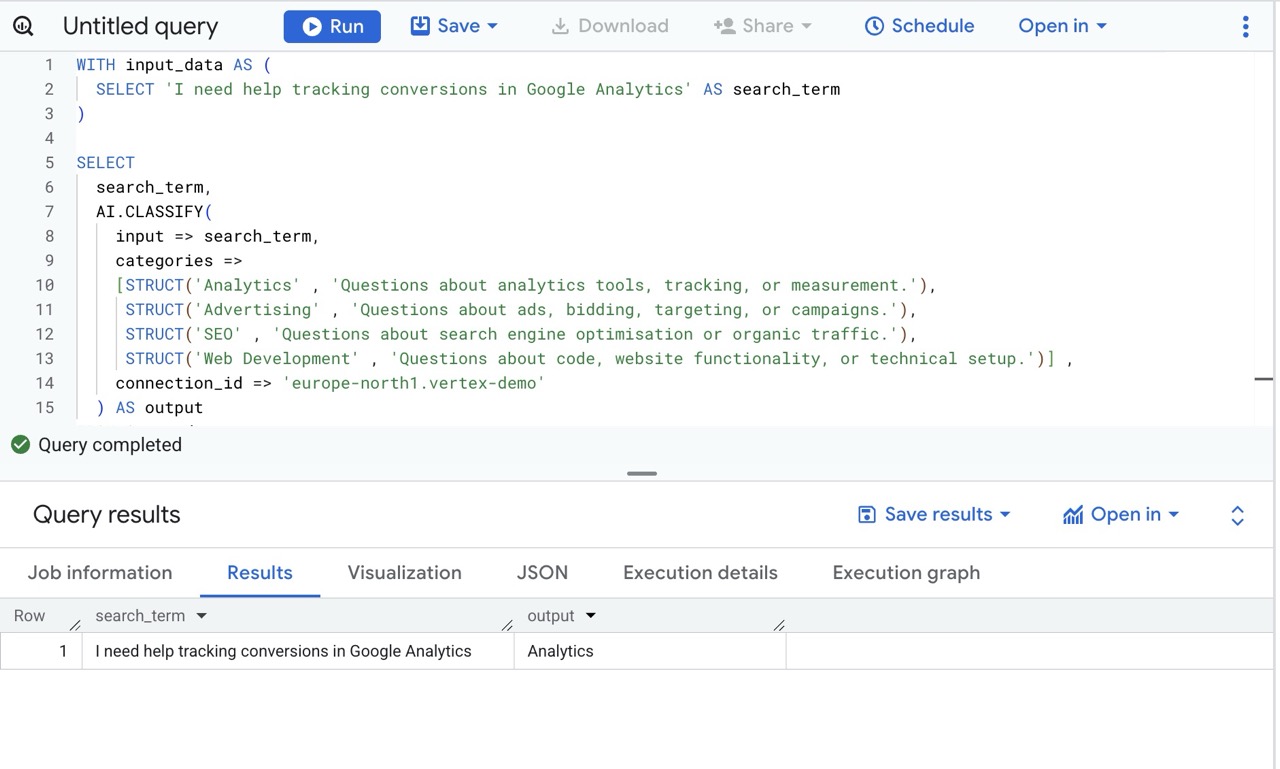Switch to the JSON tab

click(x=542, y=573)
